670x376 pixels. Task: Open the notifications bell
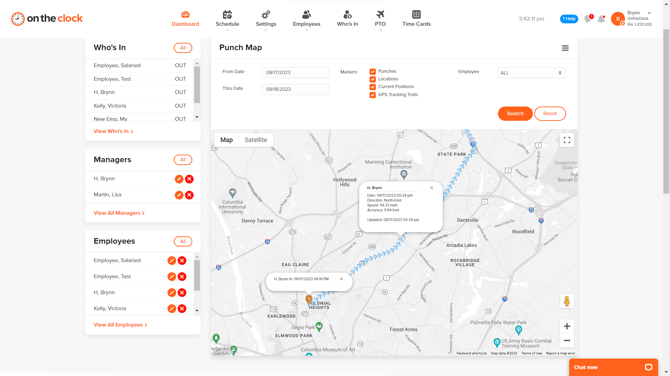[601, 19]
